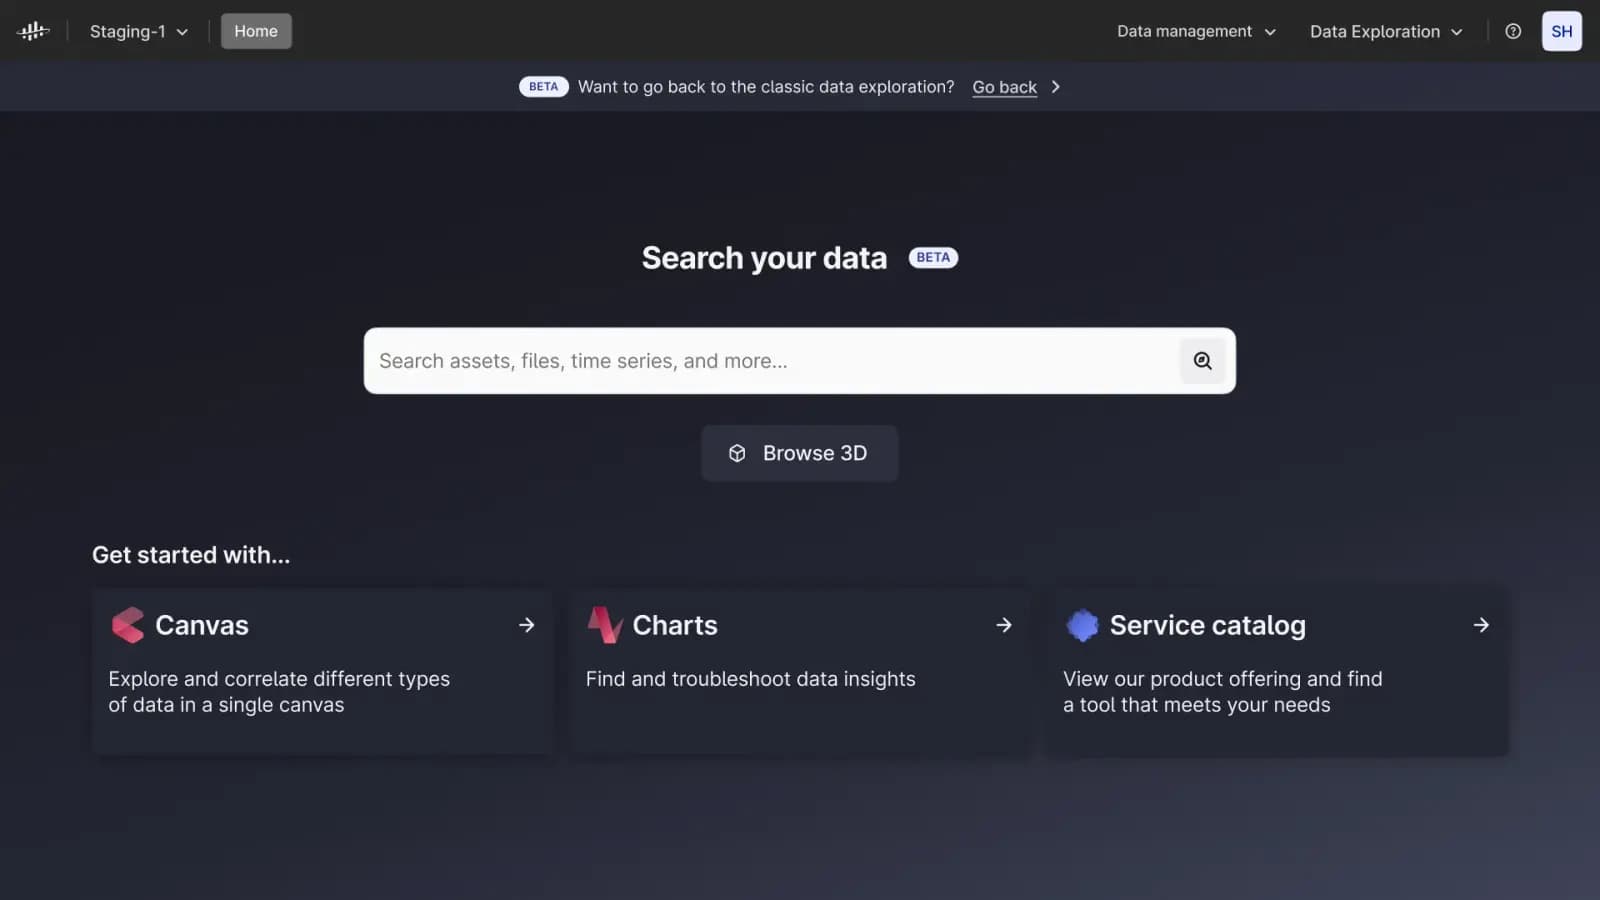Expand the Staging-1 project dropdown
The image size is (1600, 900).
click(x=139, y=31)
